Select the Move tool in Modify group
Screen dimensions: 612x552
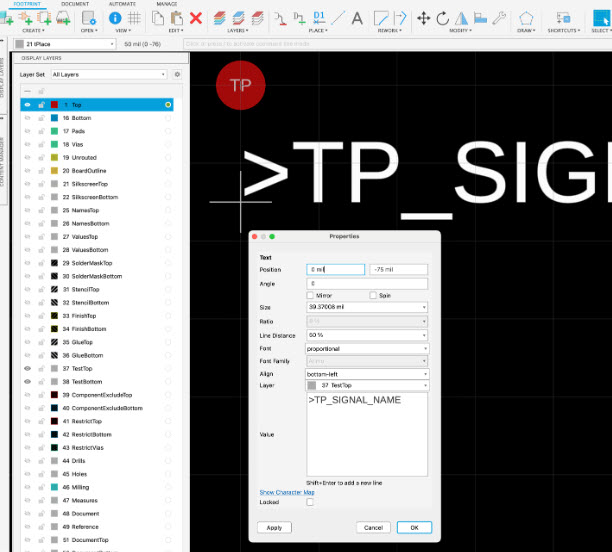click(423, 18)
